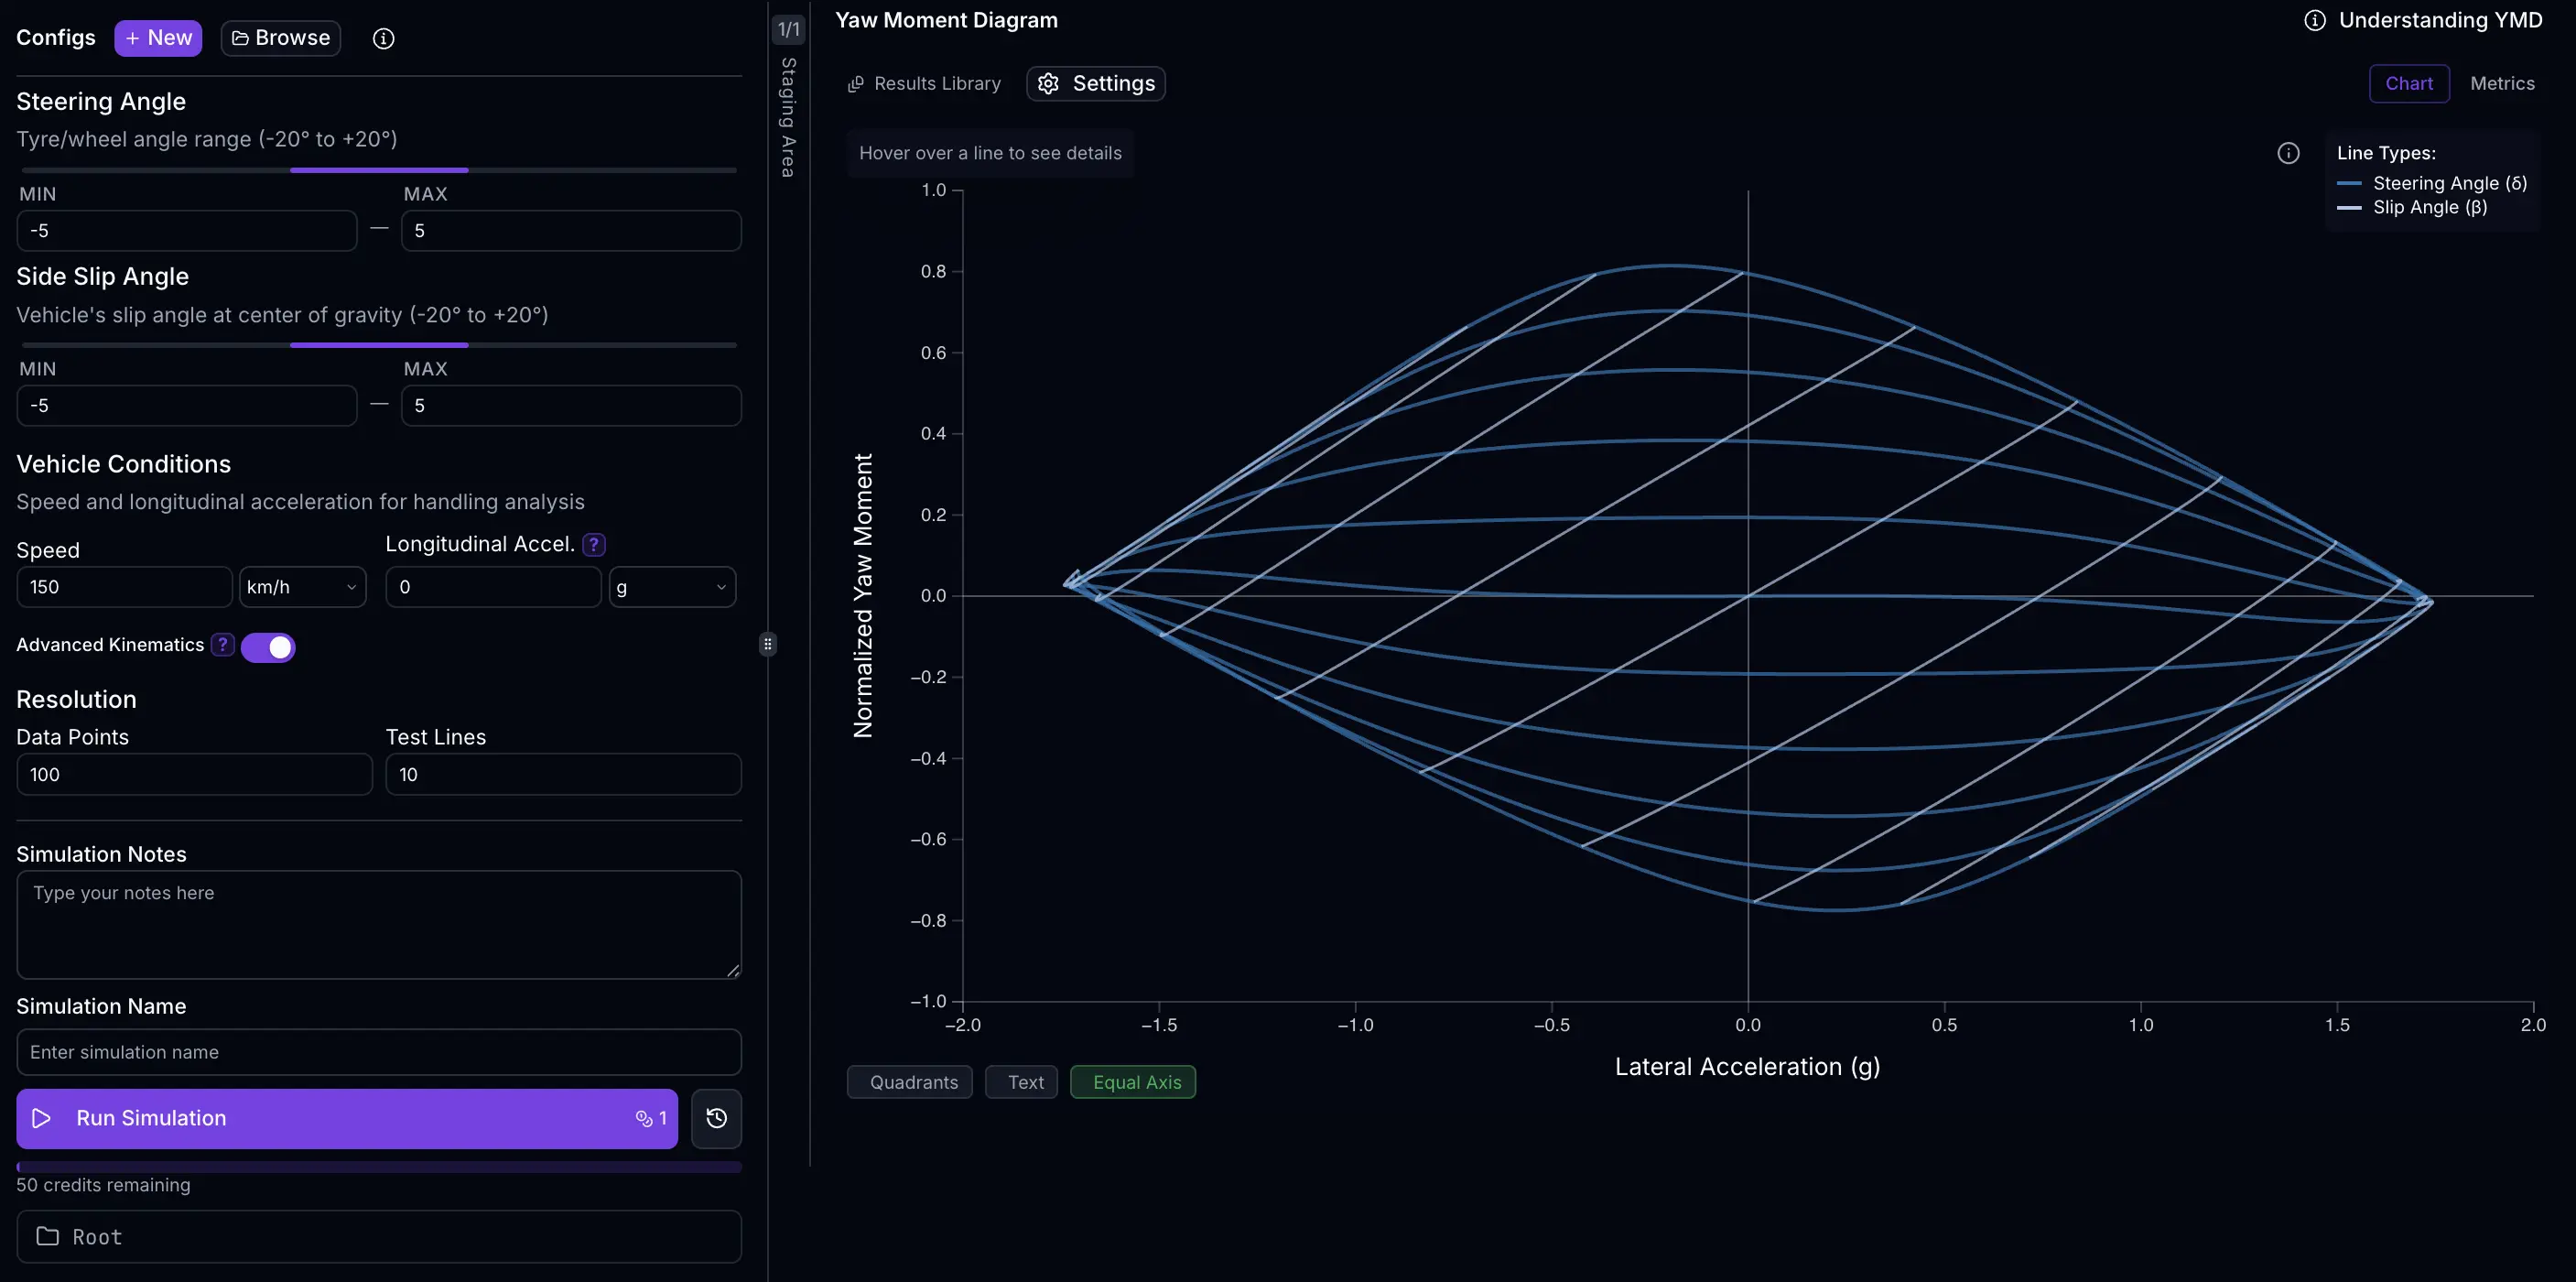The height and width of the screenshot is (1282, 2576).
Task: Click the Data Points field
Action: tap(195, 774)
